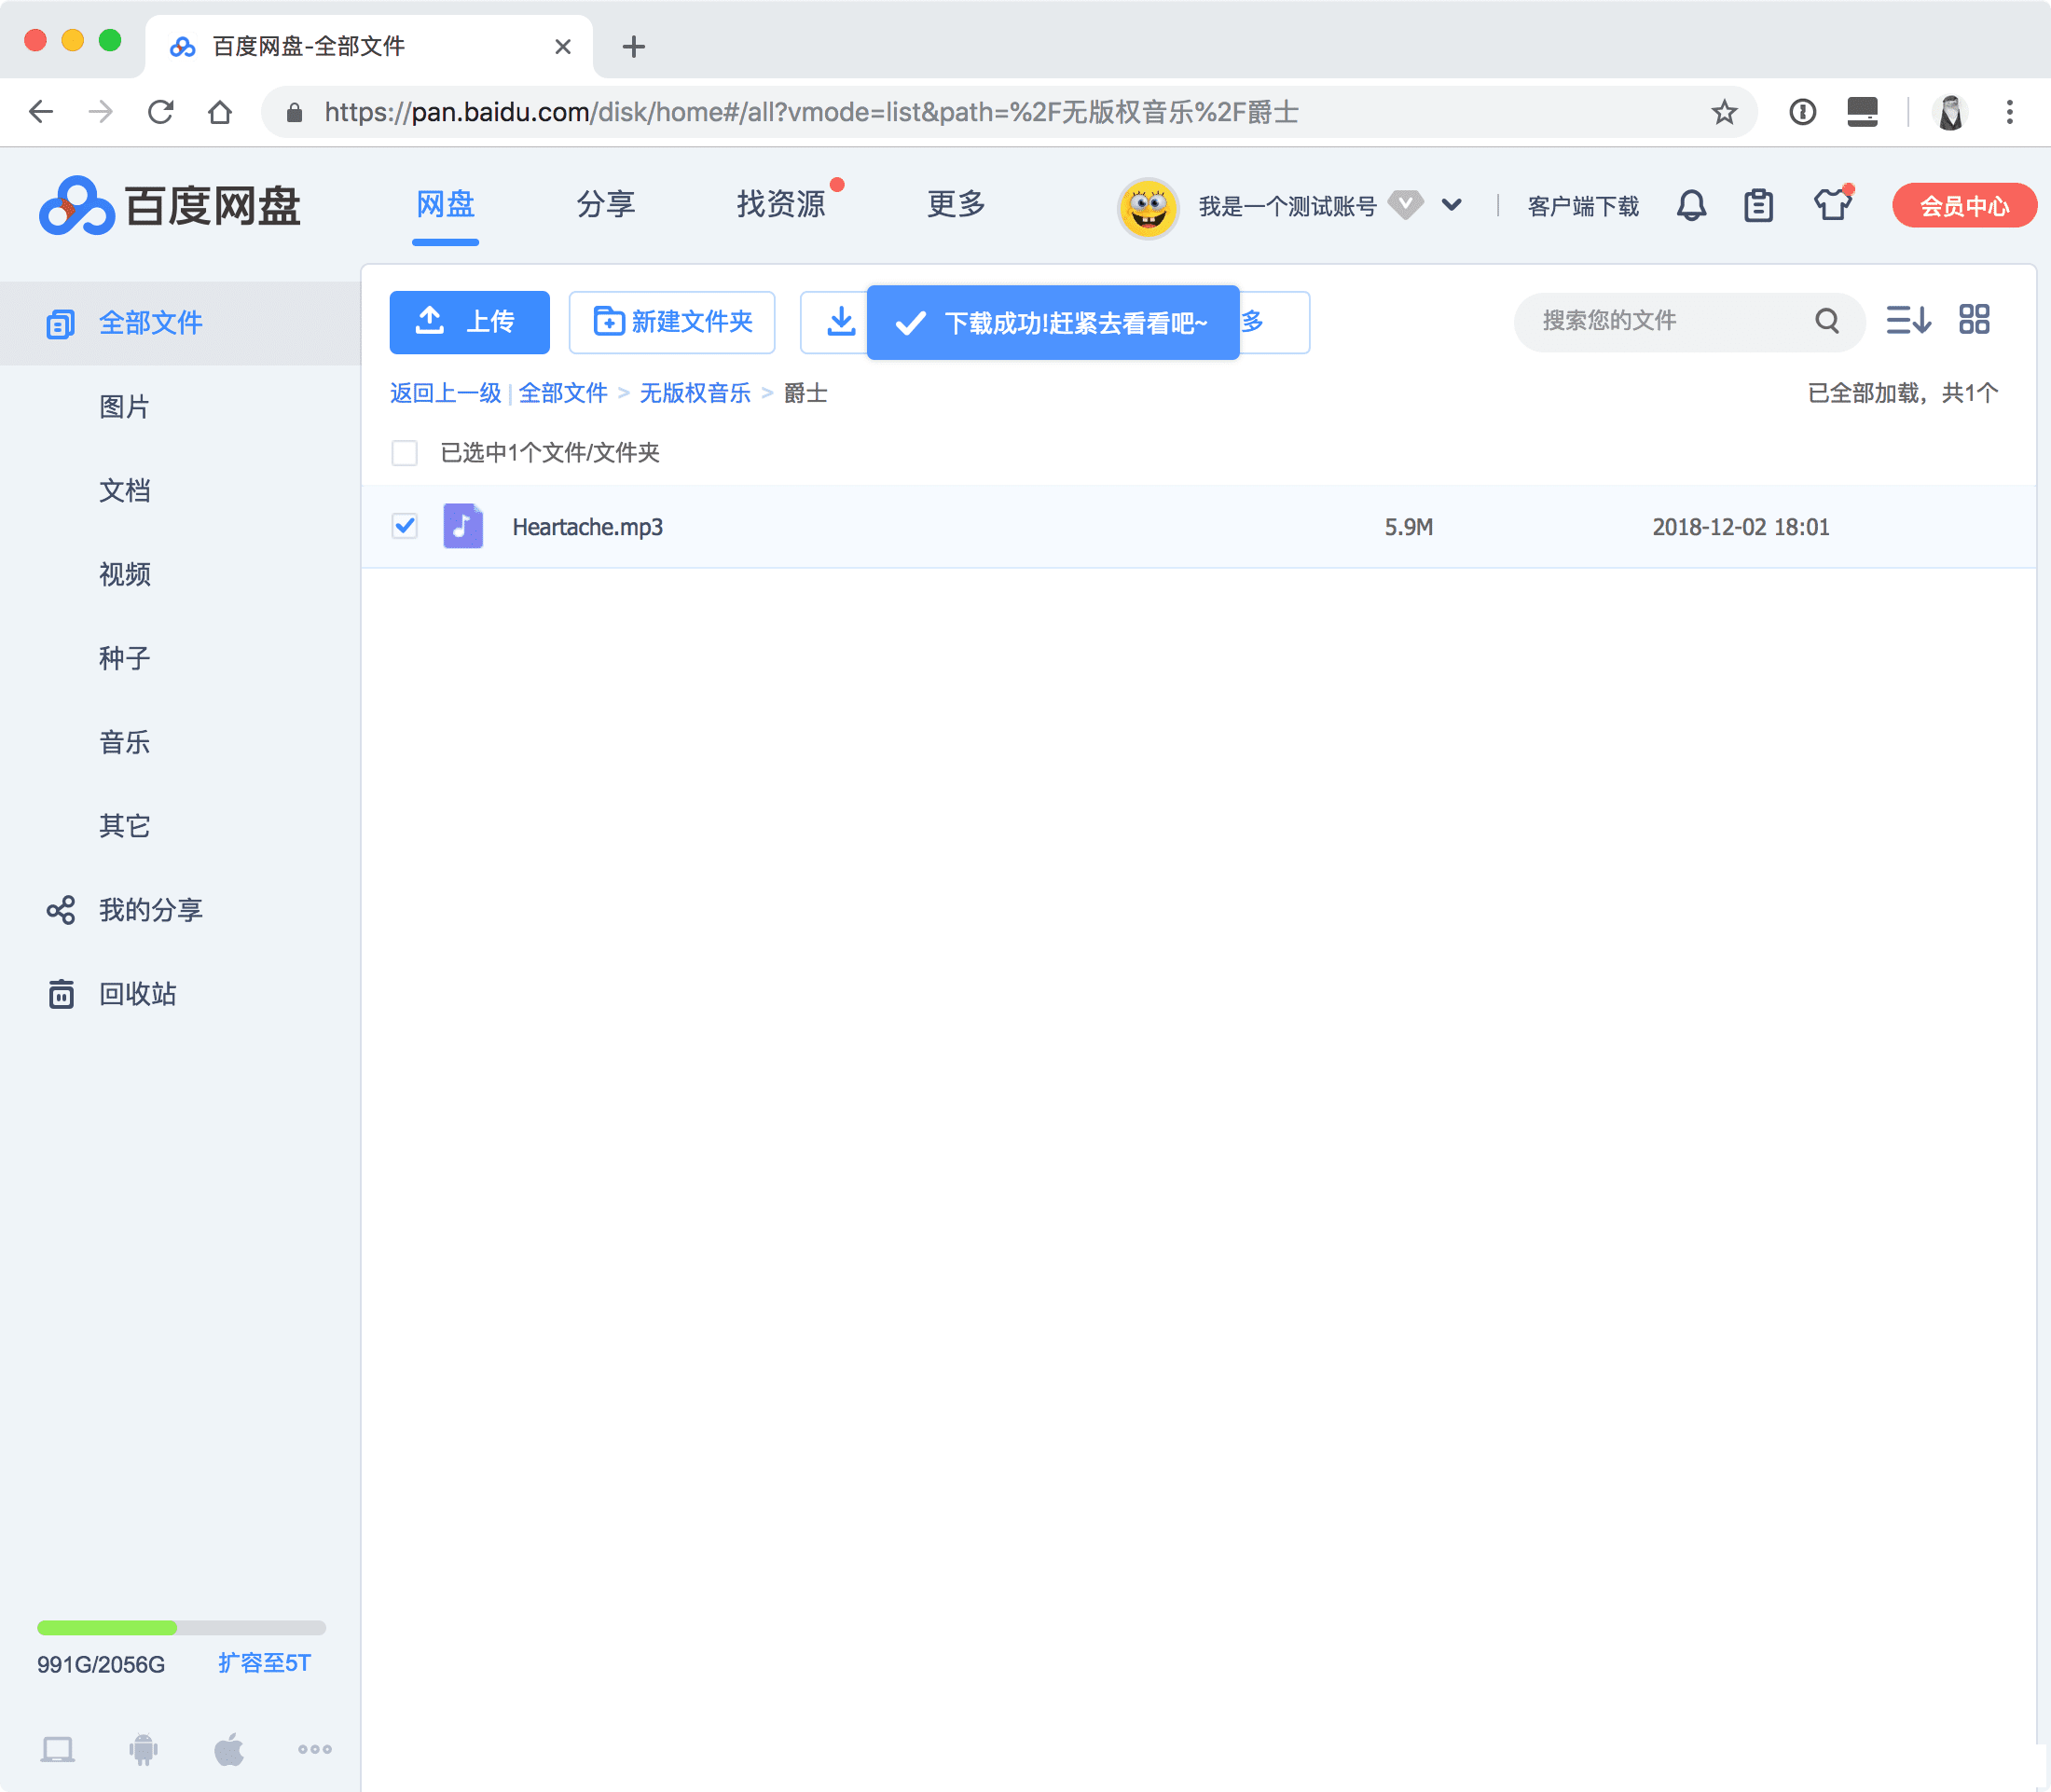Open the three-dots more clients menu
Image resolution: width=2051 pixels, height=1792 pixels.
[x=315, y=1749]
